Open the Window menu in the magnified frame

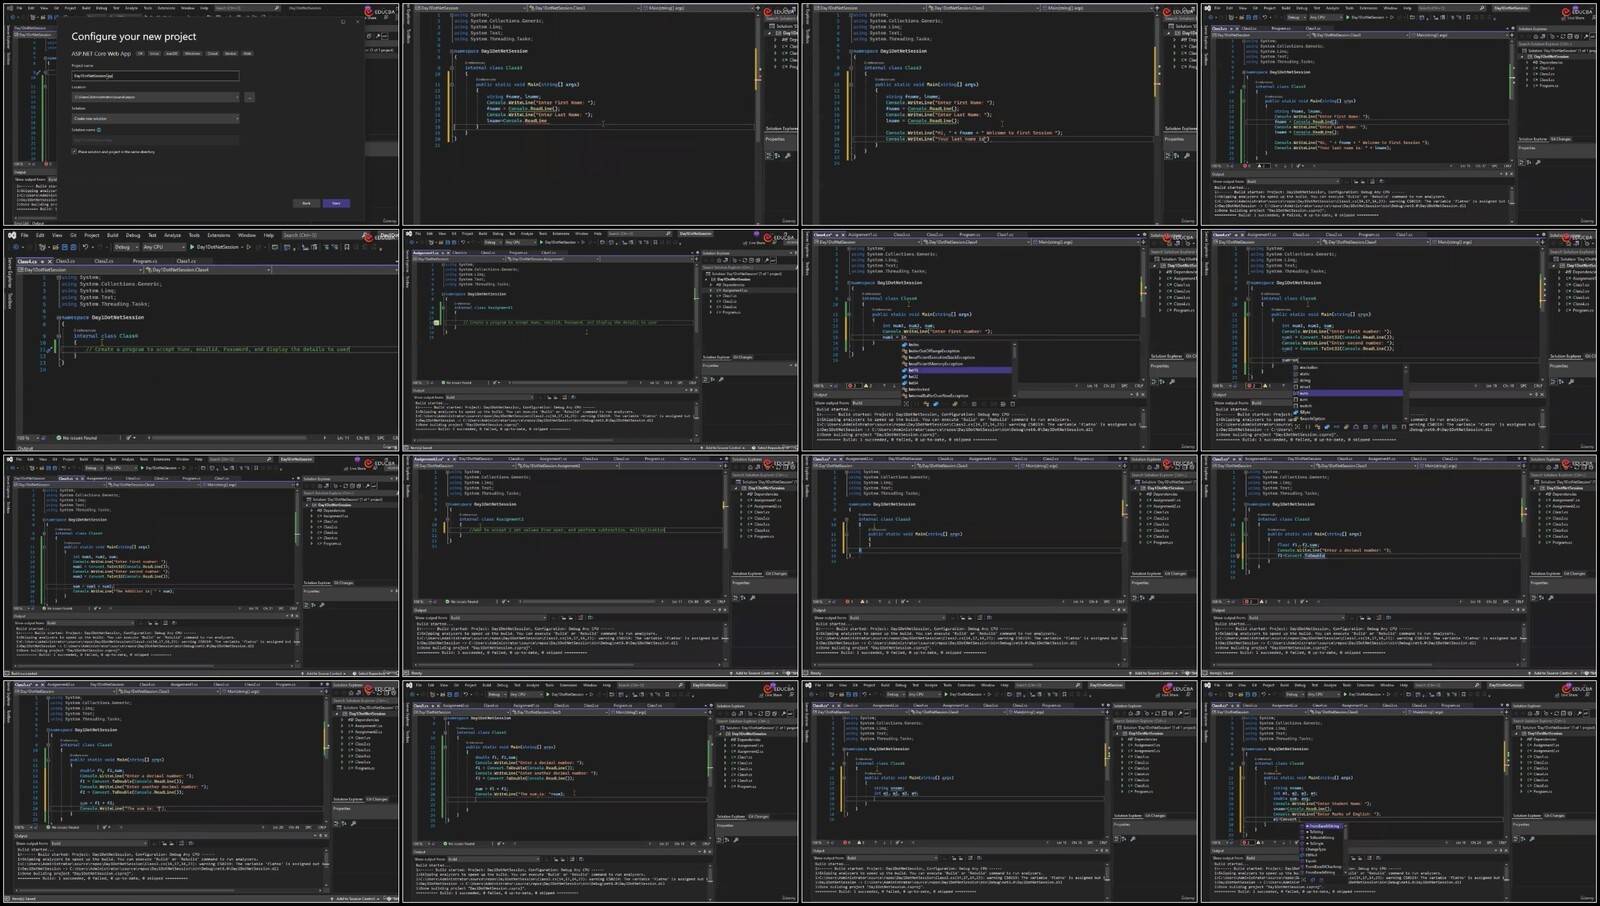coord(247,236)
